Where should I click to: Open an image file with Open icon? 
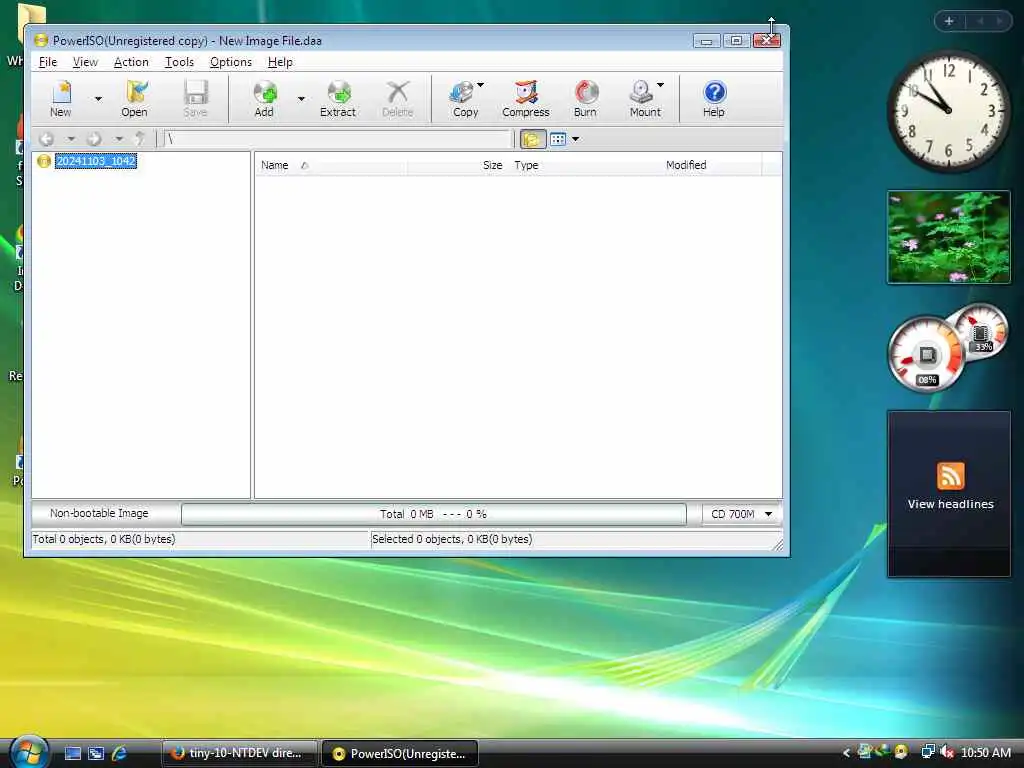[x=135, y=98]
